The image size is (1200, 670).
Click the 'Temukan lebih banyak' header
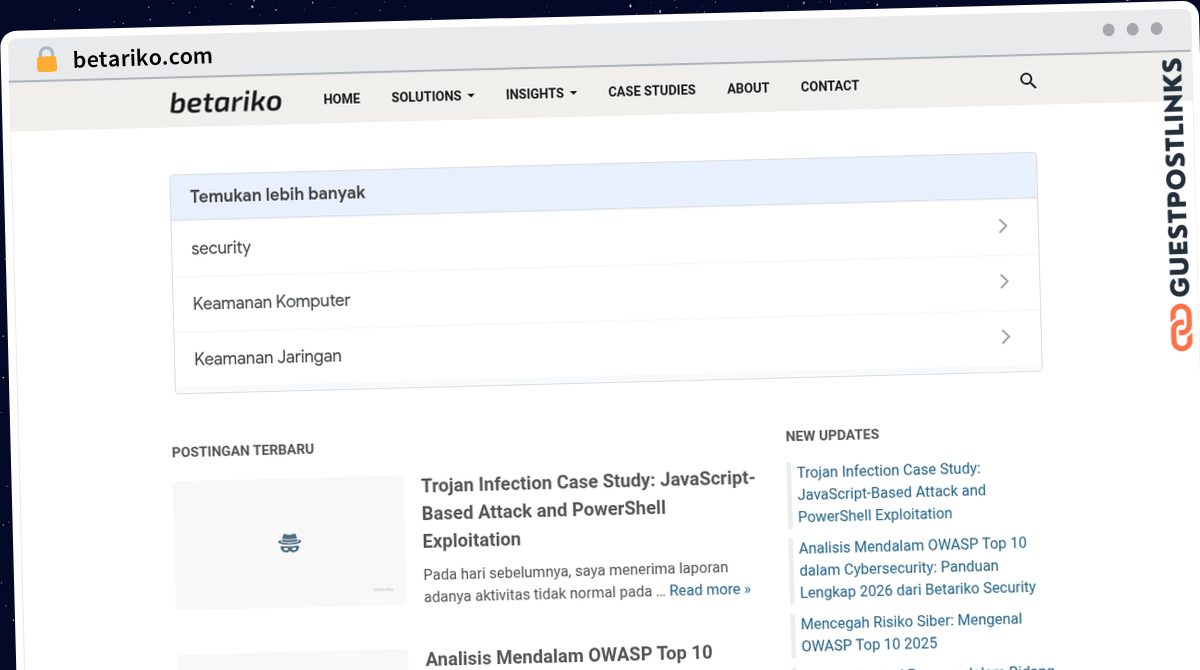pyautogui.click(x=604, y=187)
